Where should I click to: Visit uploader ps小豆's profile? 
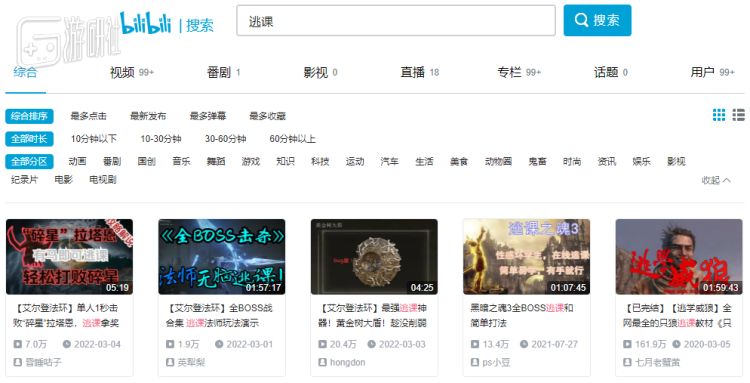coord(496,362)
